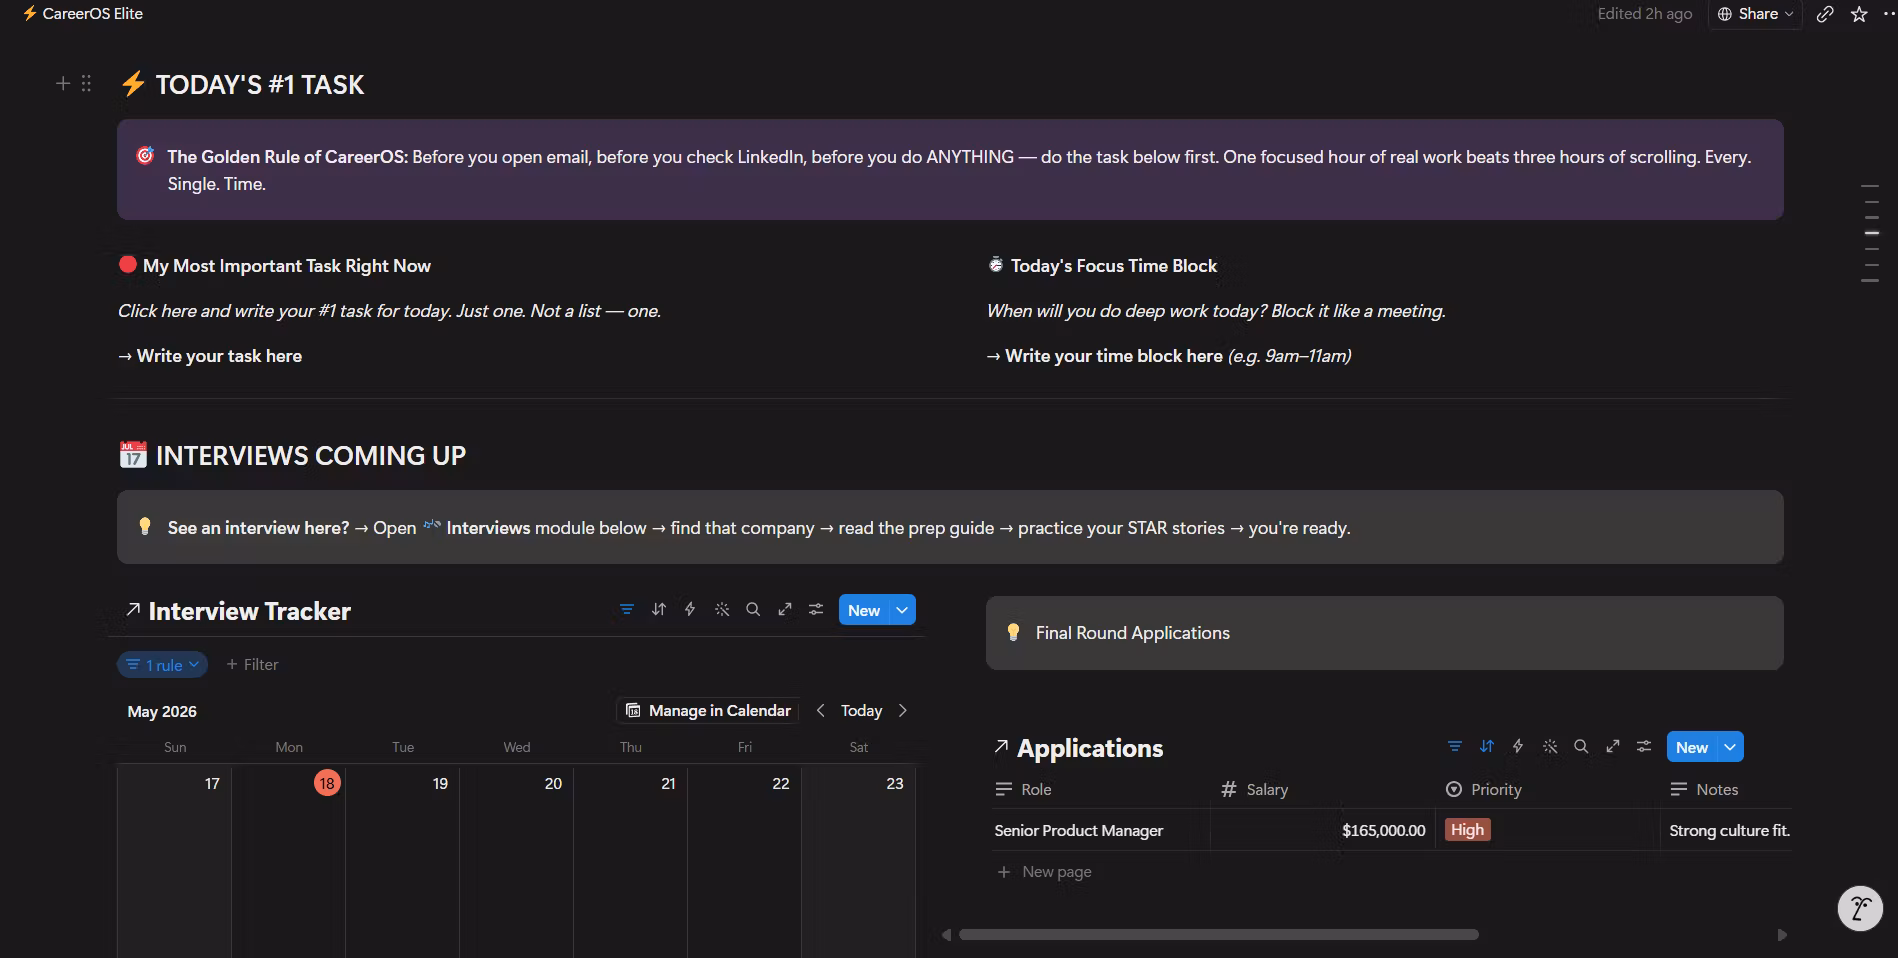Create a New Applications entry

1692,747
